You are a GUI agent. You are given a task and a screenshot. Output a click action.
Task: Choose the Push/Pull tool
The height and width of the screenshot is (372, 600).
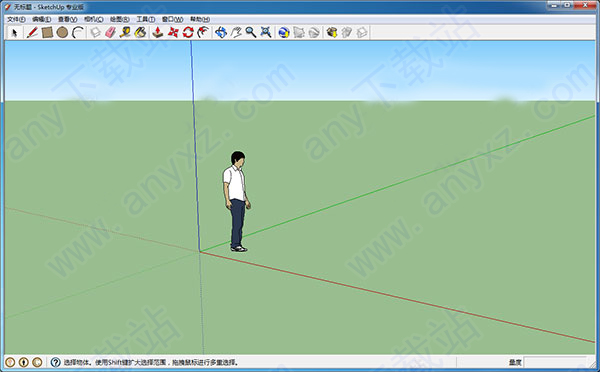click(x=158, y=33)
